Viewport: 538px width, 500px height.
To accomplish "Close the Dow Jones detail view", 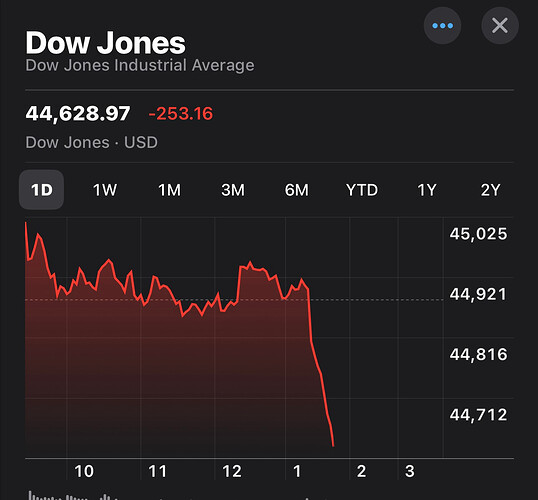I will point(500,26).
